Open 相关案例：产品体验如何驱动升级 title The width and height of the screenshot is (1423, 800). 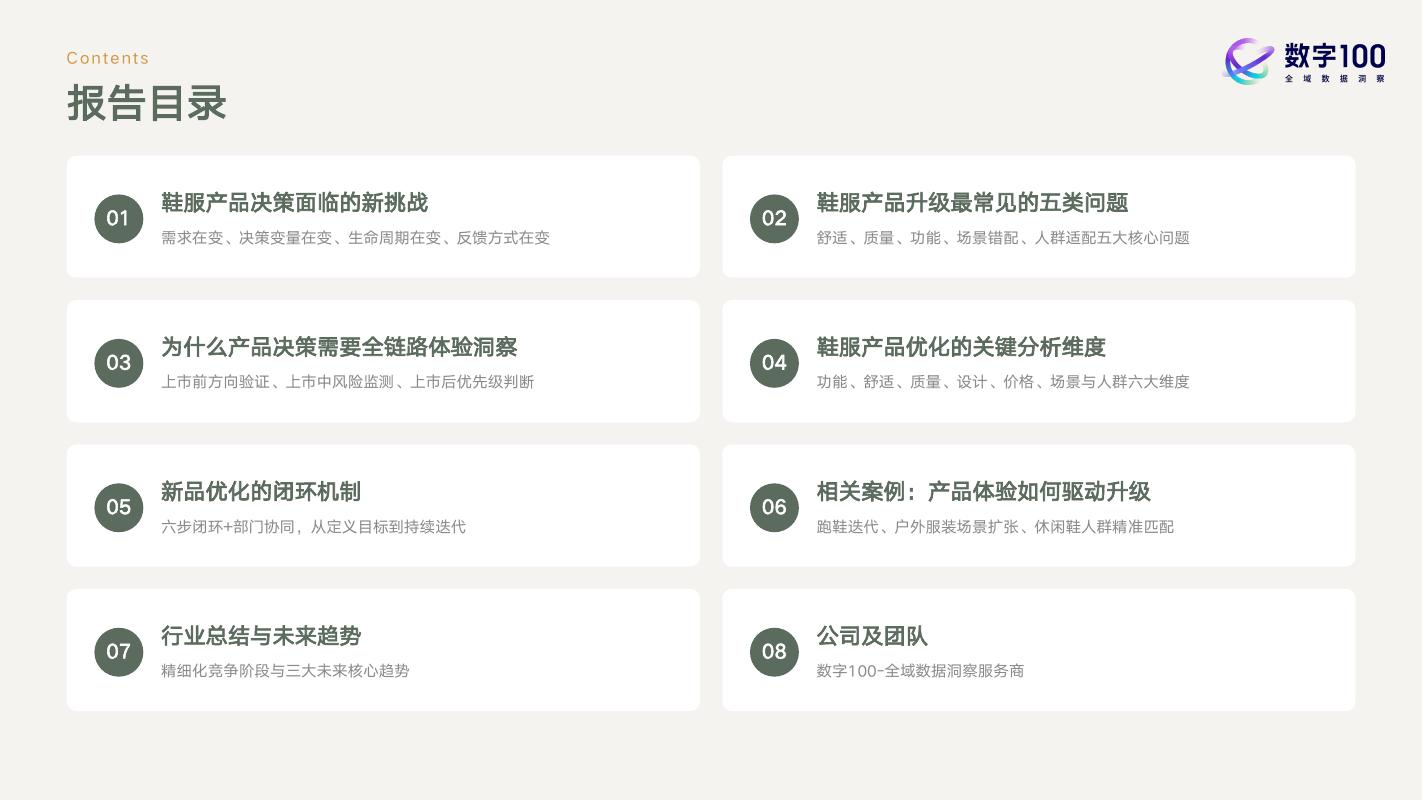tap(983, 492)
